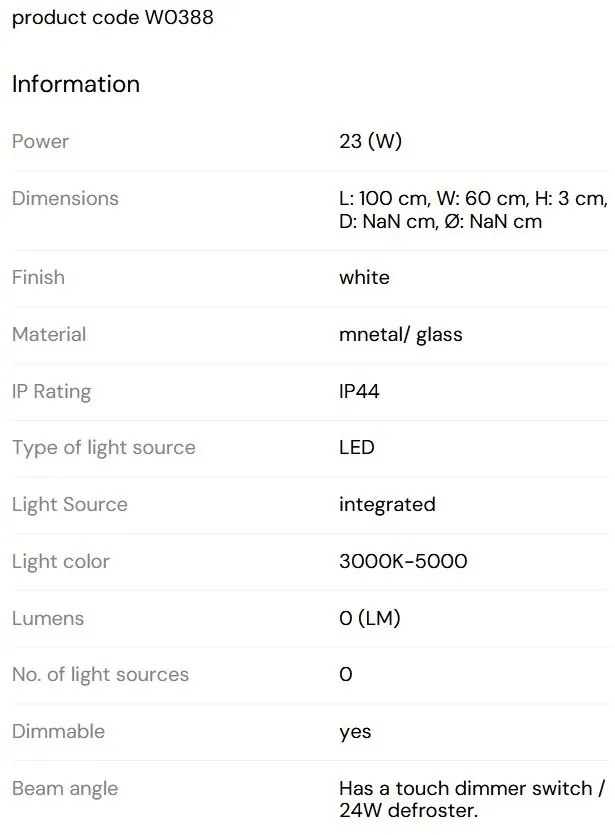Click the 0 (LM) lumens value
The image size is (615, 835).
point(371,619)
